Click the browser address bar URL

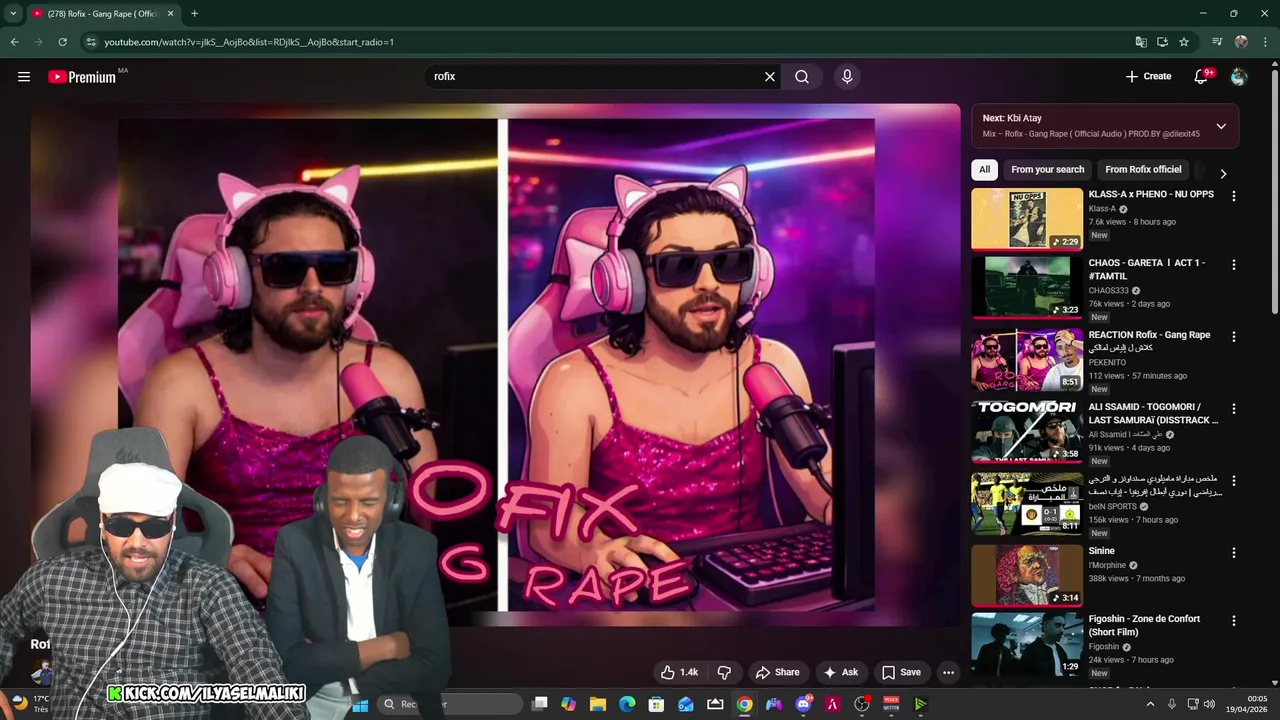[x=249, y=42]
